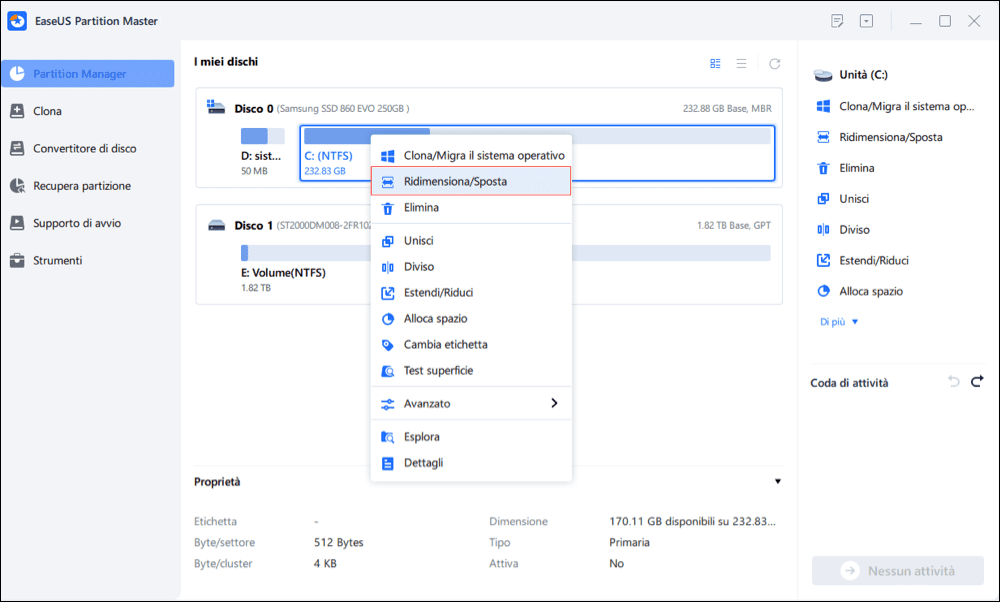Redo the queued operation
The image size is (1000, 602).
click(x=977, y=381)
